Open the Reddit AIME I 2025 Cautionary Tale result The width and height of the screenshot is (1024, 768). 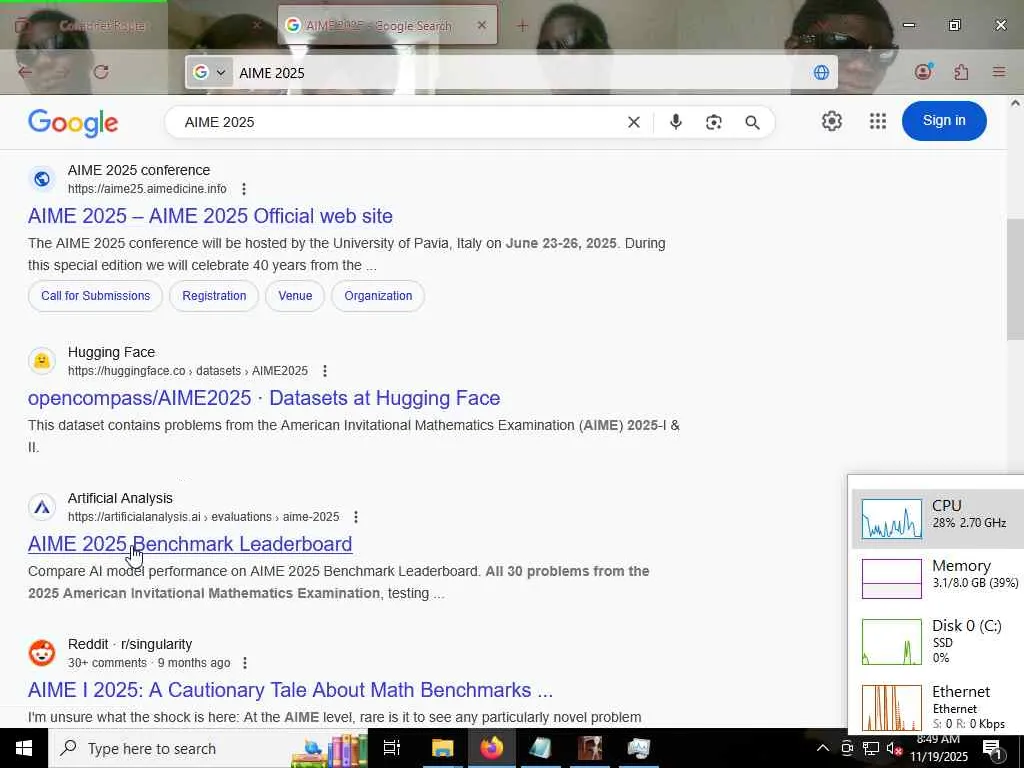coord(290,690)
